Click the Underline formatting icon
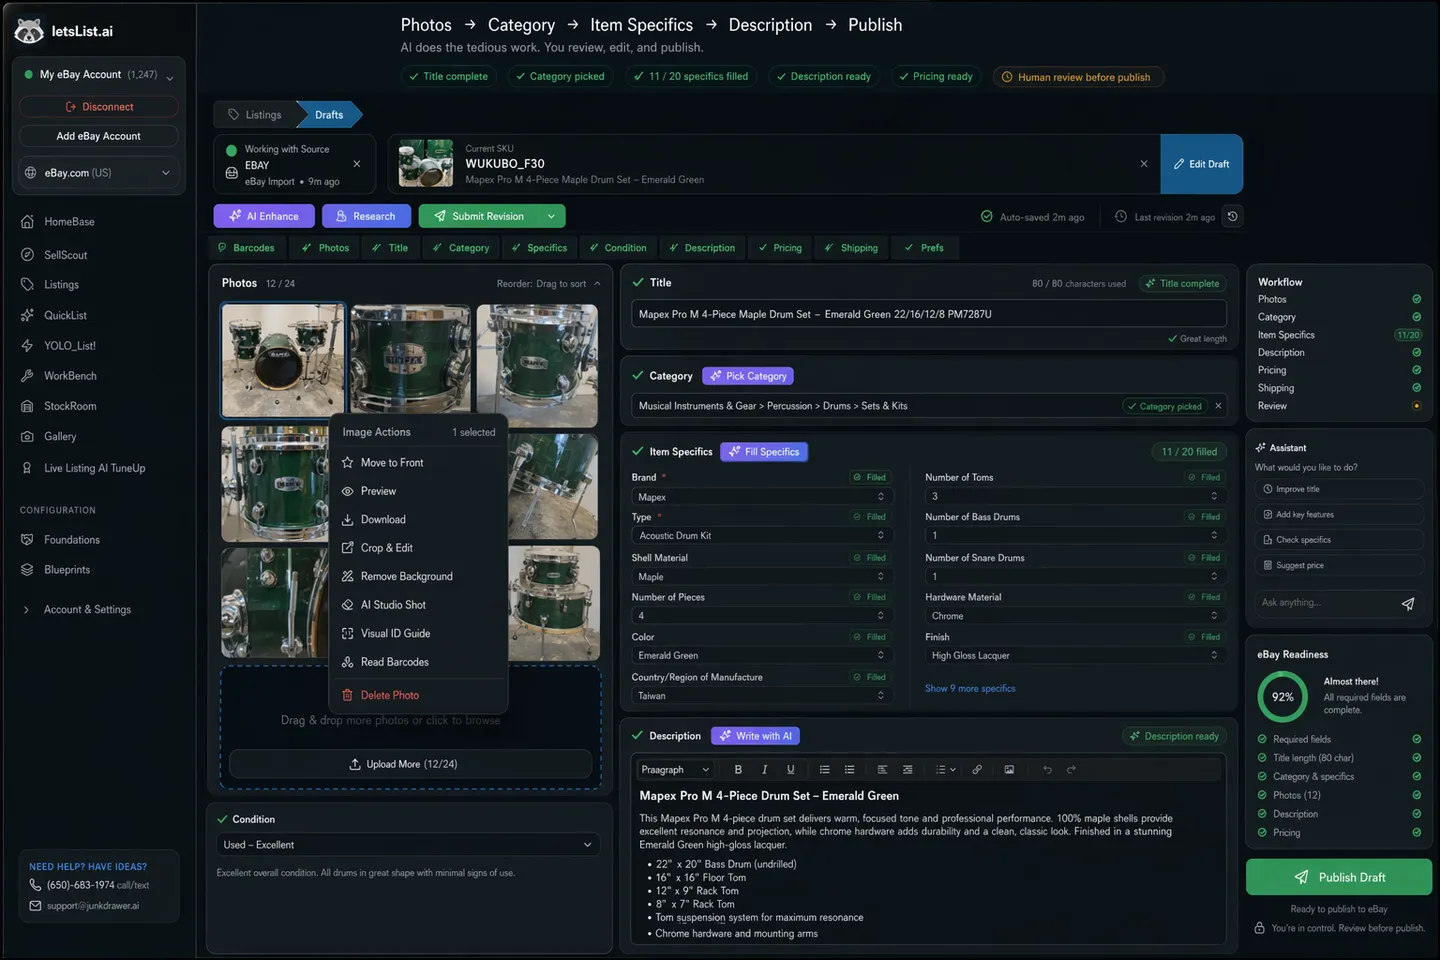The image size is (1440, 960). 790,770
